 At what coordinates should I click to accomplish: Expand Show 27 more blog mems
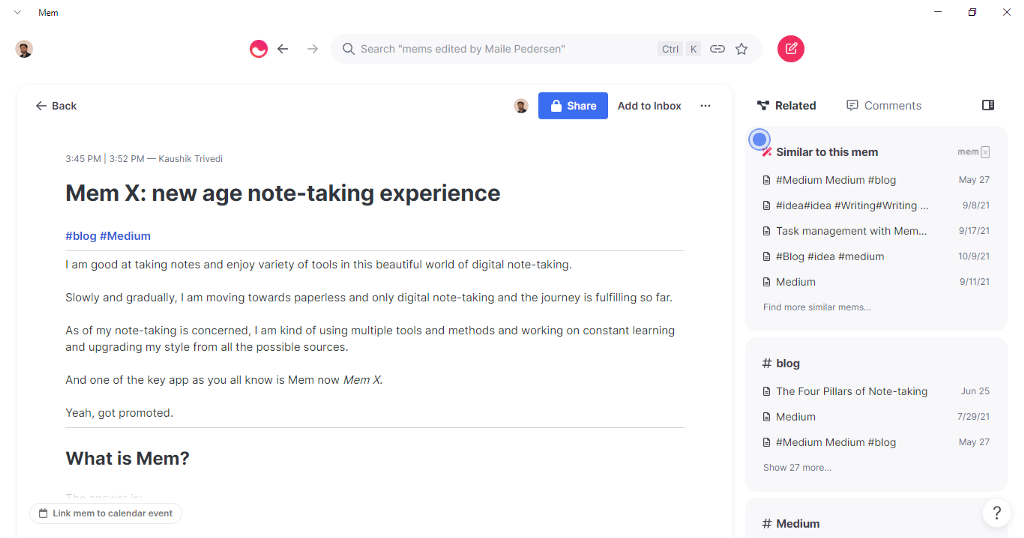(x=797, y=467)
